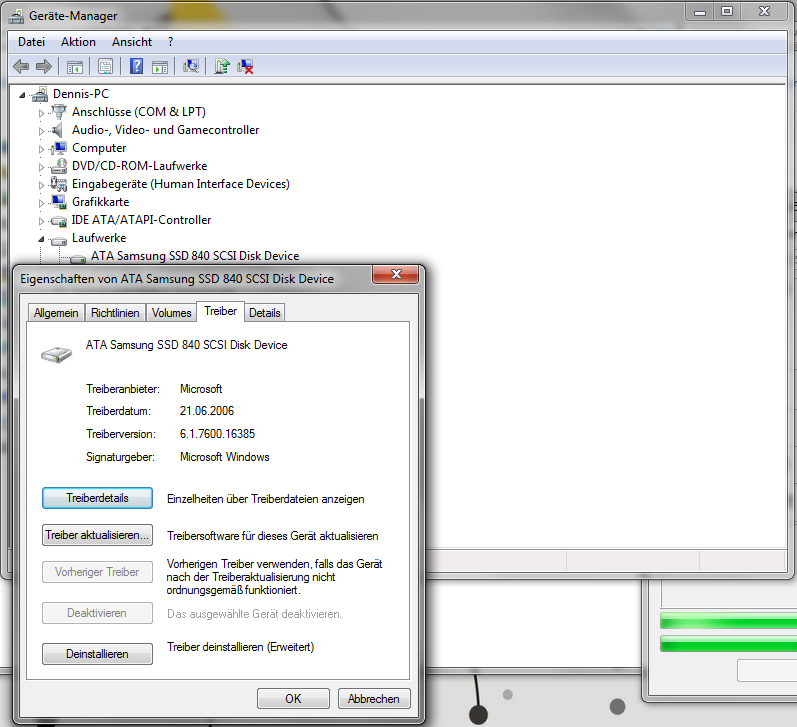
Task: Click the Deinstallieren button
Action: click(x=97, y=654)
